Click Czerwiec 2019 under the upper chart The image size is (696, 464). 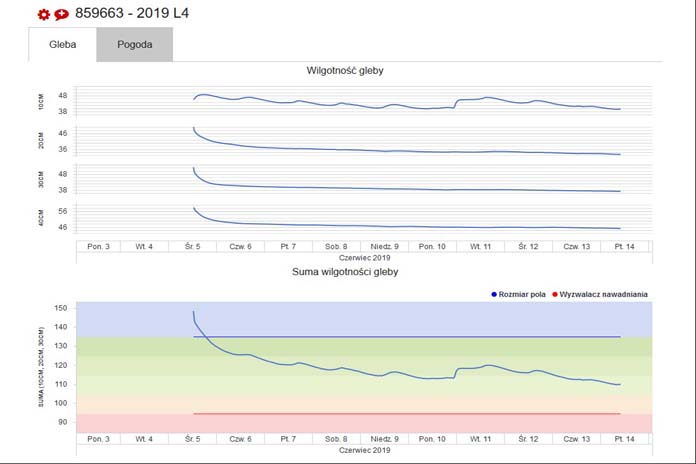click(x=364, y=258)
